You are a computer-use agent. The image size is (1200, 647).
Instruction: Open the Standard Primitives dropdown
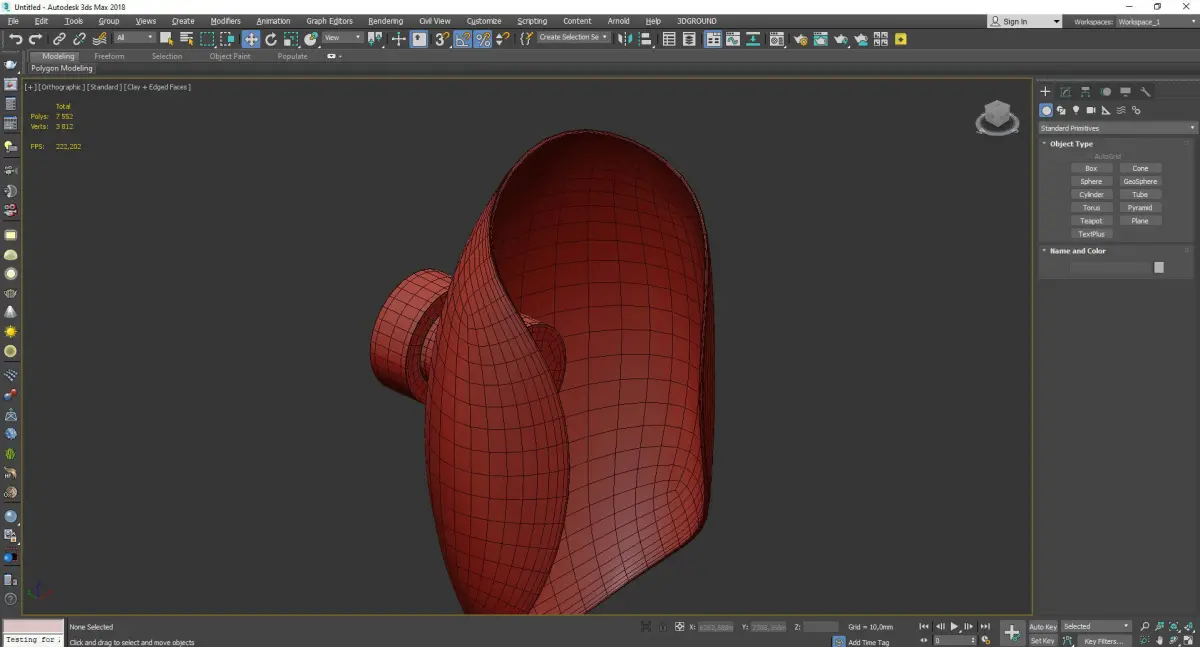[x=1117, y=128]
